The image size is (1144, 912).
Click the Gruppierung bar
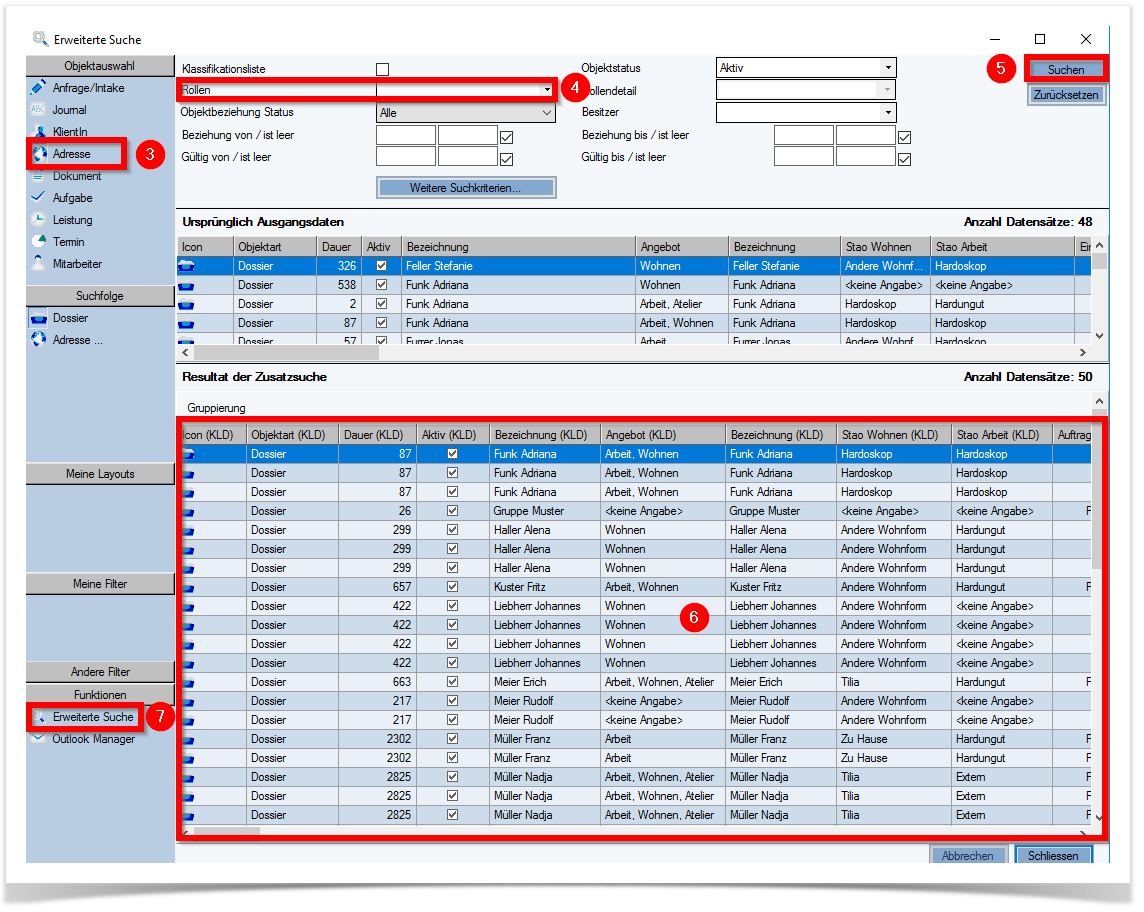[x=634, y=408]
